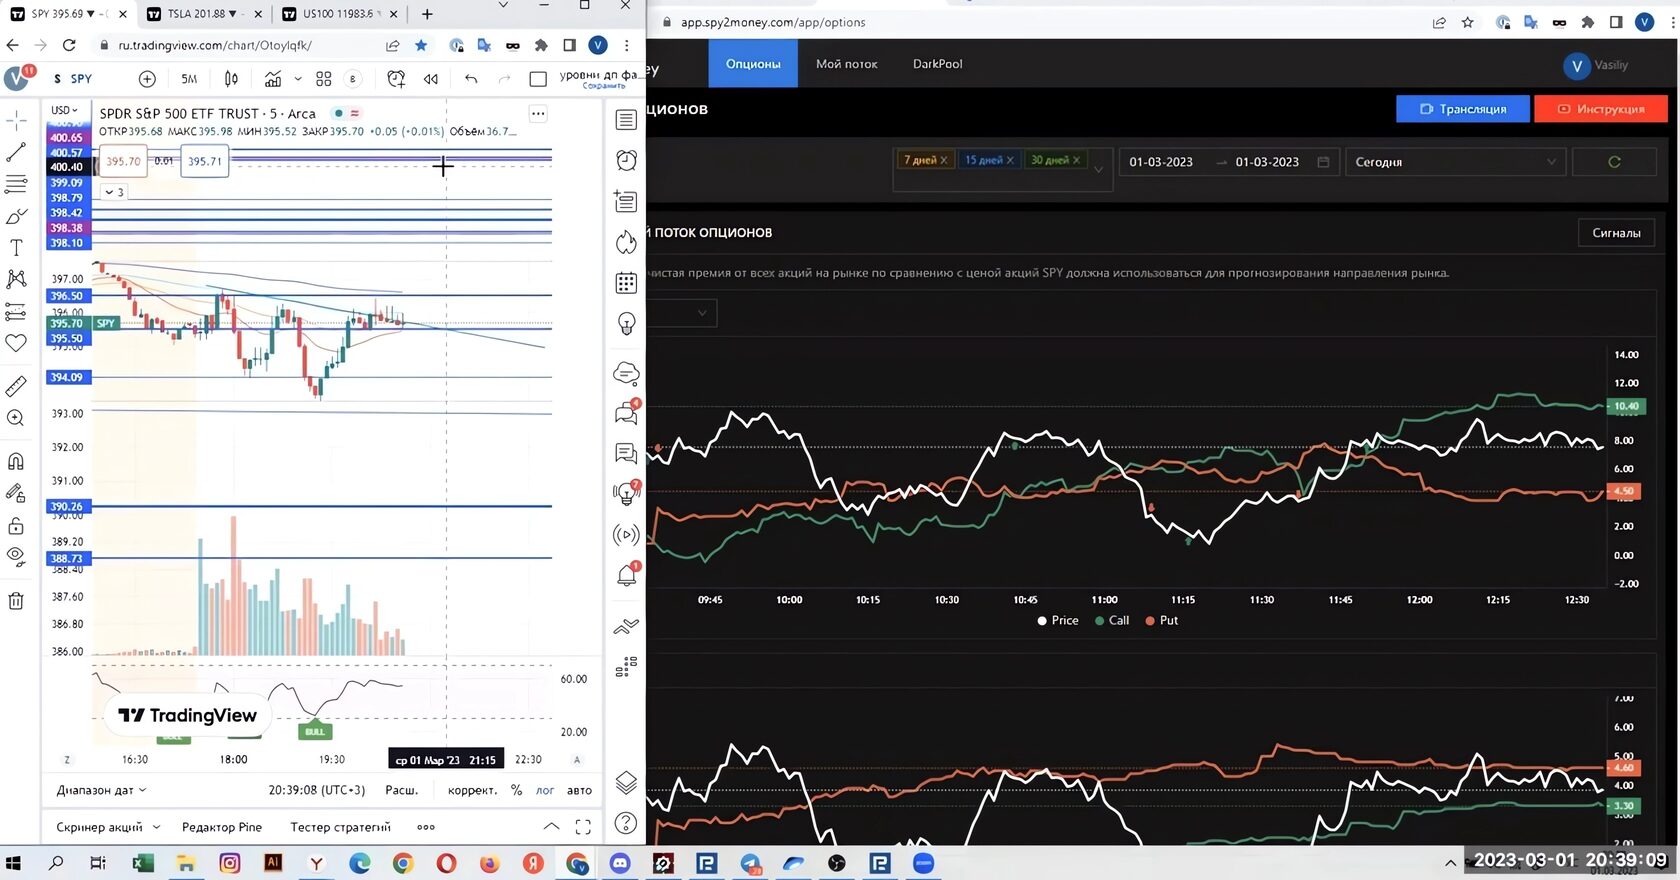Open the USD currency dropdown
Screen dimensions: 1680x880
[x=64, y=110]
